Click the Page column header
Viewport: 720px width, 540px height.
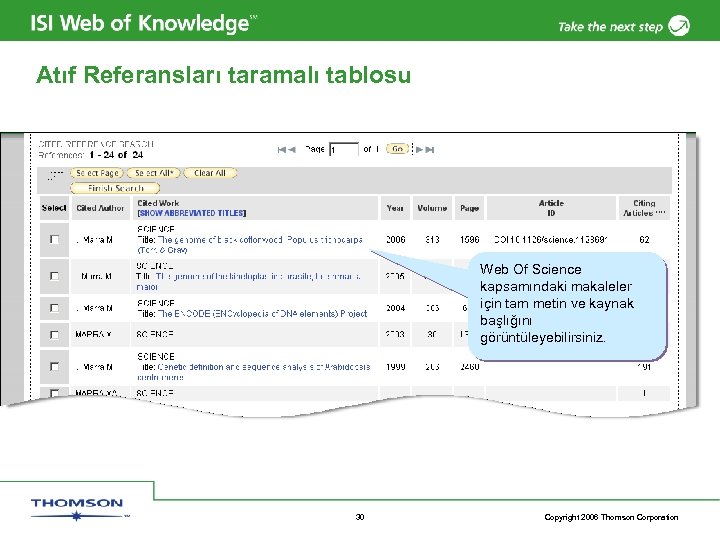(469, 208)
